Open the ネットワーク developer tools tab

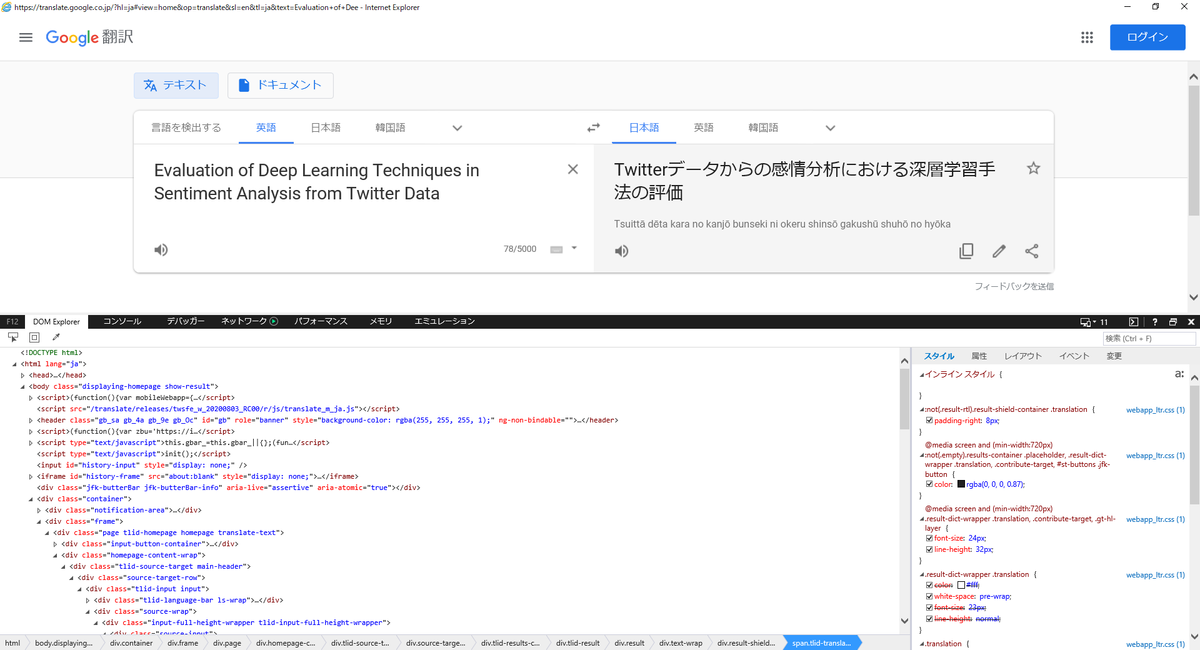[x=244, y=322]
